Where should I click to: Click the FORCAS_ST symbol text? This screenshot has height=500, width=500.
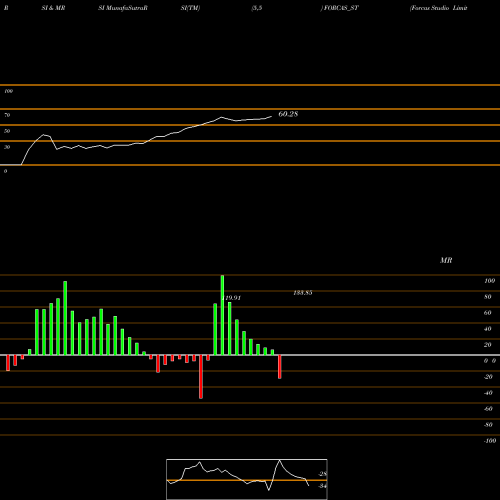tap(341, 8)
